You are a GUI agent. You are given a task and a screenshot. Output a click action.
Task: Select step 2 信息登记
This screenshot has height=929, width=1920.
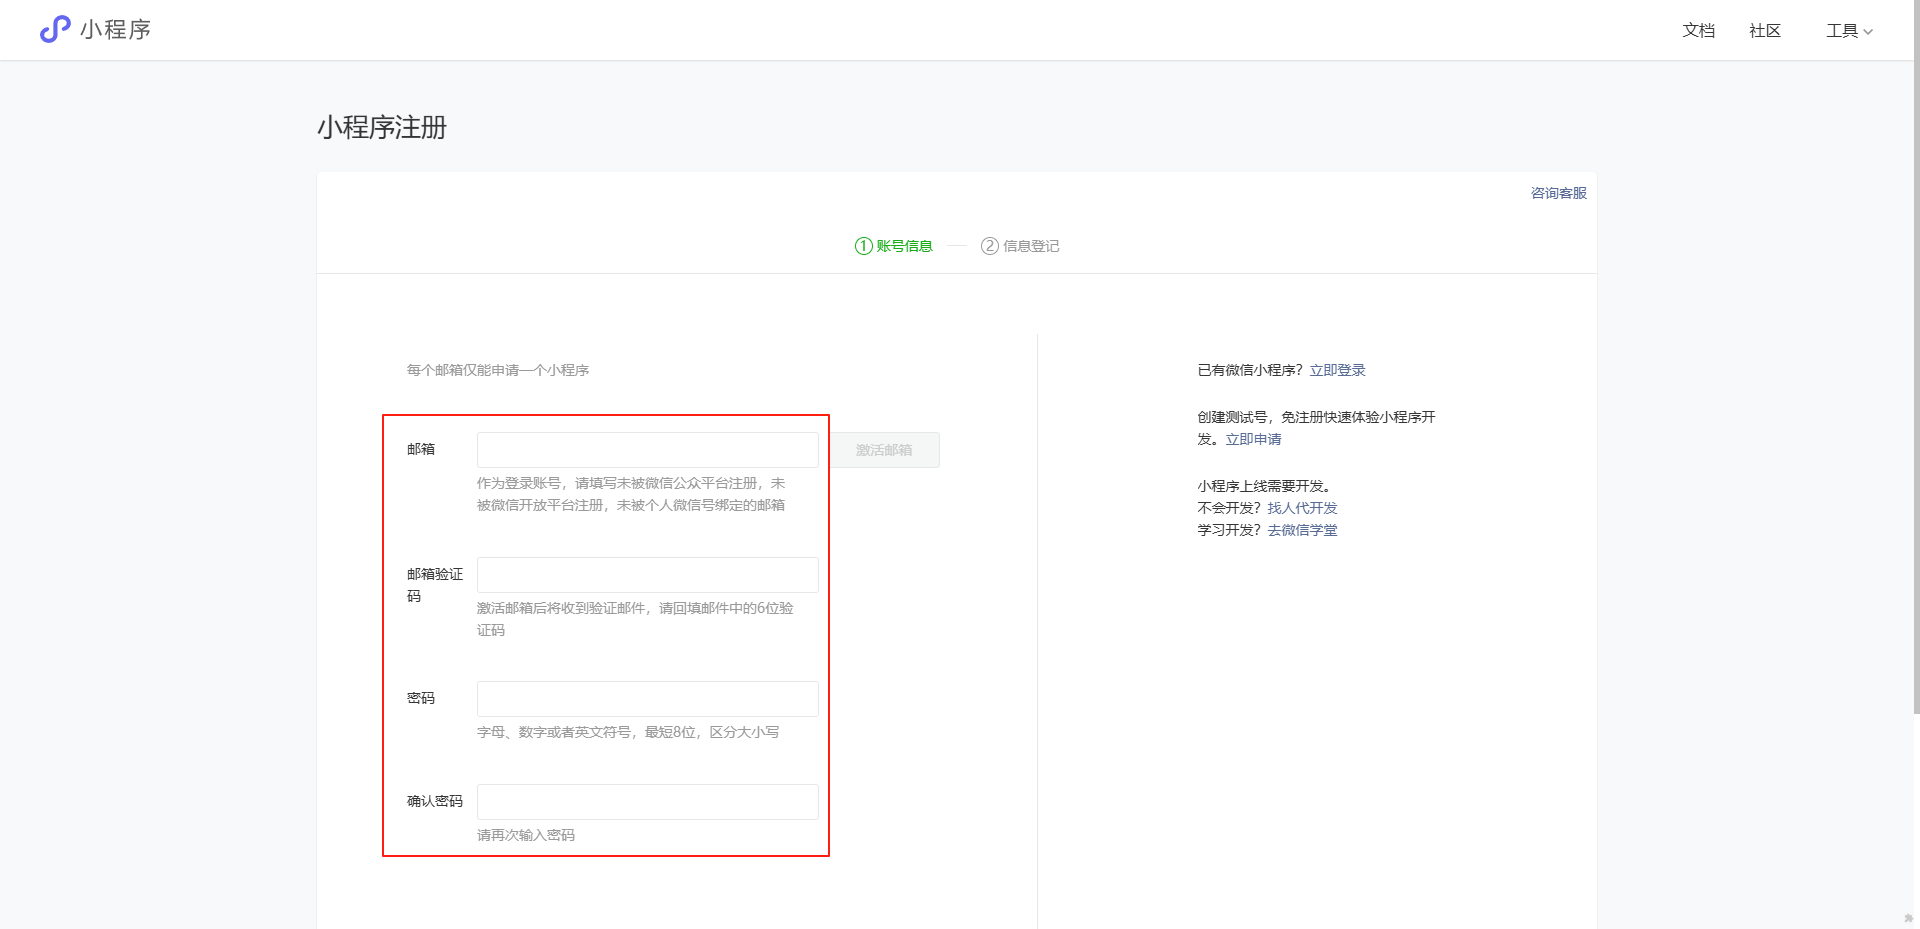pyautogui.click(x=1020, y=246)
